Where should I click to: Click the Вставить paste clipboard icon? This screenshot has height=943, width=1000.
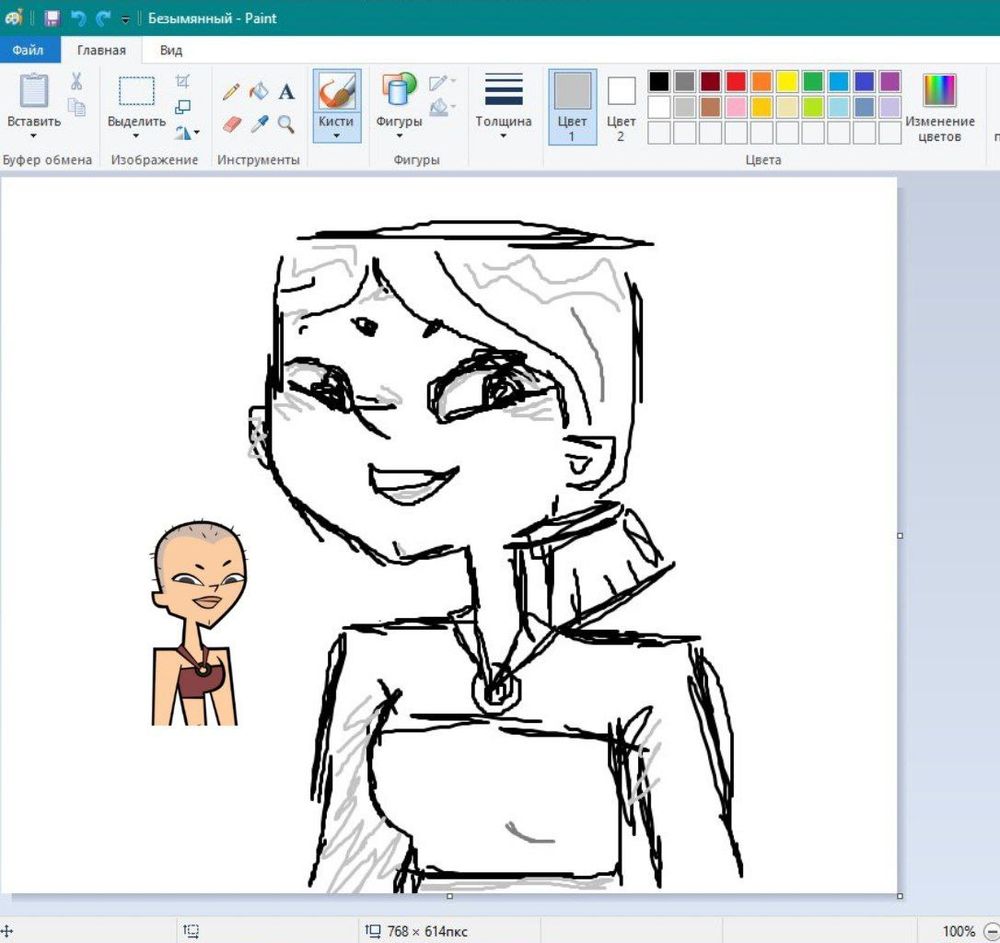click(33, 91)
